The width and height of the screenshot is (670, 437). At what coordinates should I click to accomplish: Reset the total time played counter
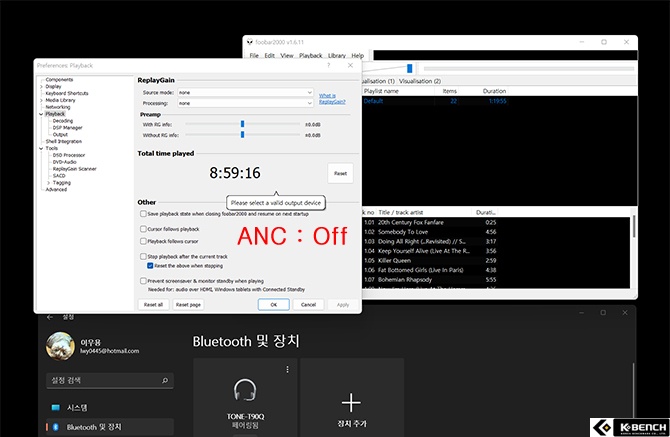click(x=341, y=173)
